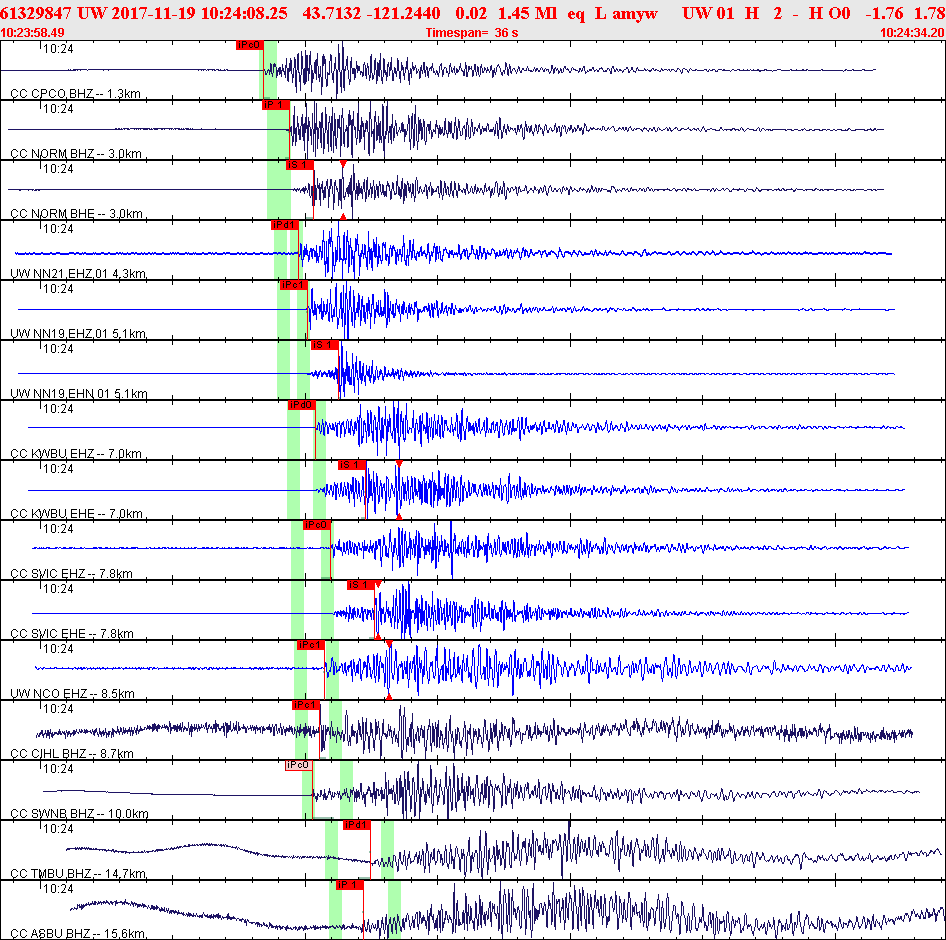The image size is (946, 940).
Task: Click the UW NN19 EHZ 01 channel label
Action: coord(78,334)
